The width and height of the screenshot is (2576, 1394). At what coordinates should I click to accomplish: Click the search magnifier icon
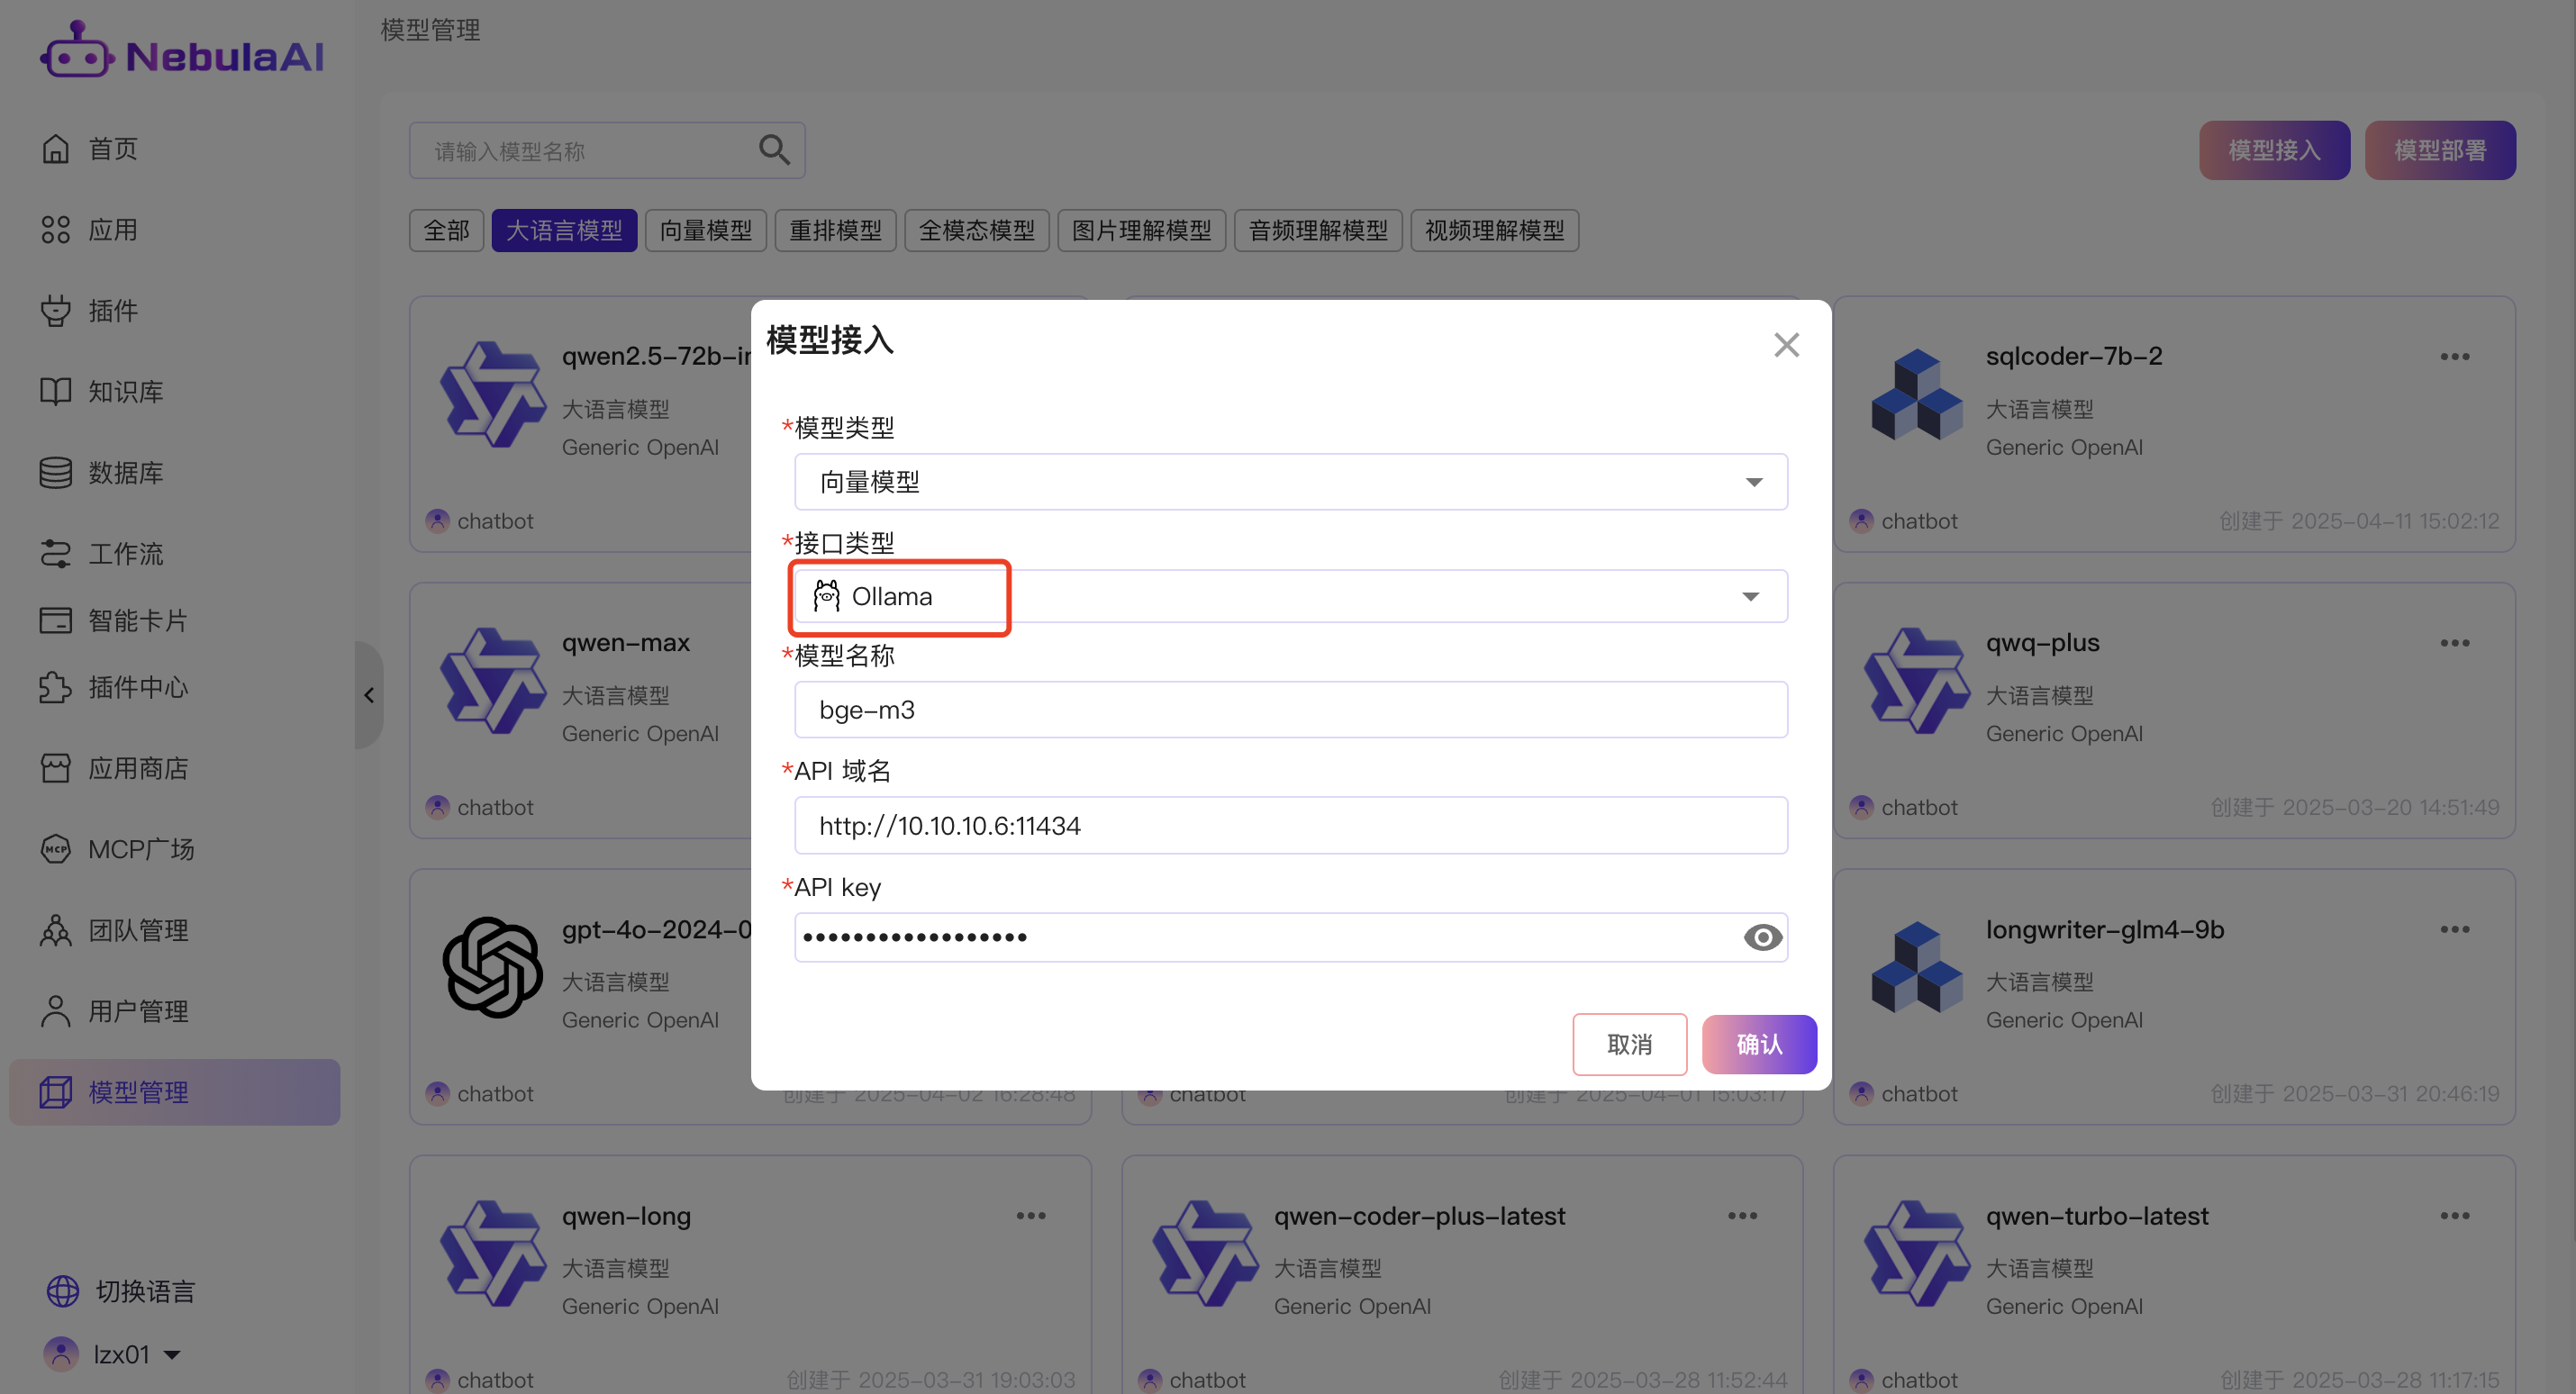coord(773,150)
